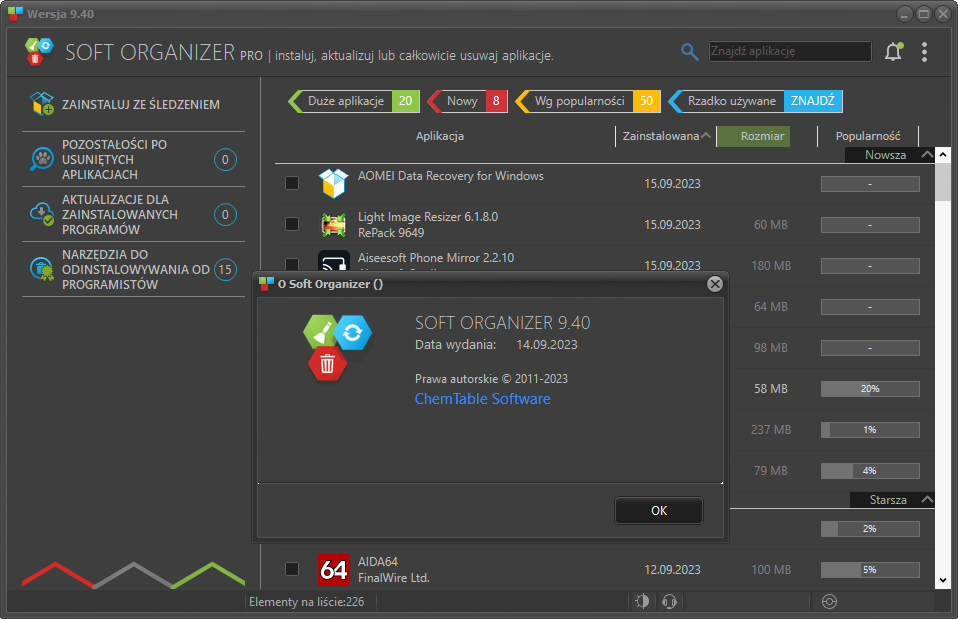This screenshot has height=619, width=958.
Task: Click the 5% popularity bar of AIDA64
Action: [x=870, y=570]
